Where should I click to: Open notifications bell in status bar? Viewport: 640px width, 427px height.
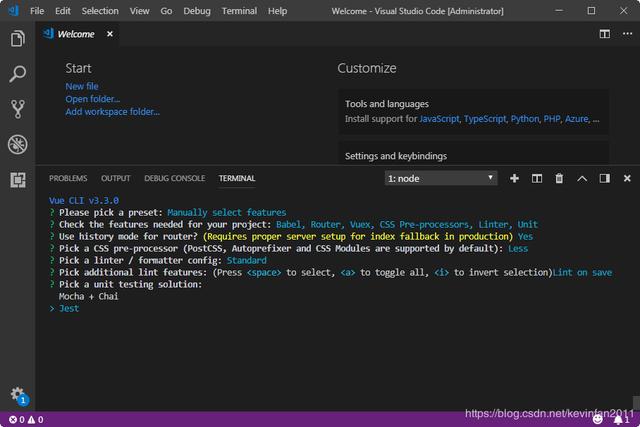[x=622, y=419]
